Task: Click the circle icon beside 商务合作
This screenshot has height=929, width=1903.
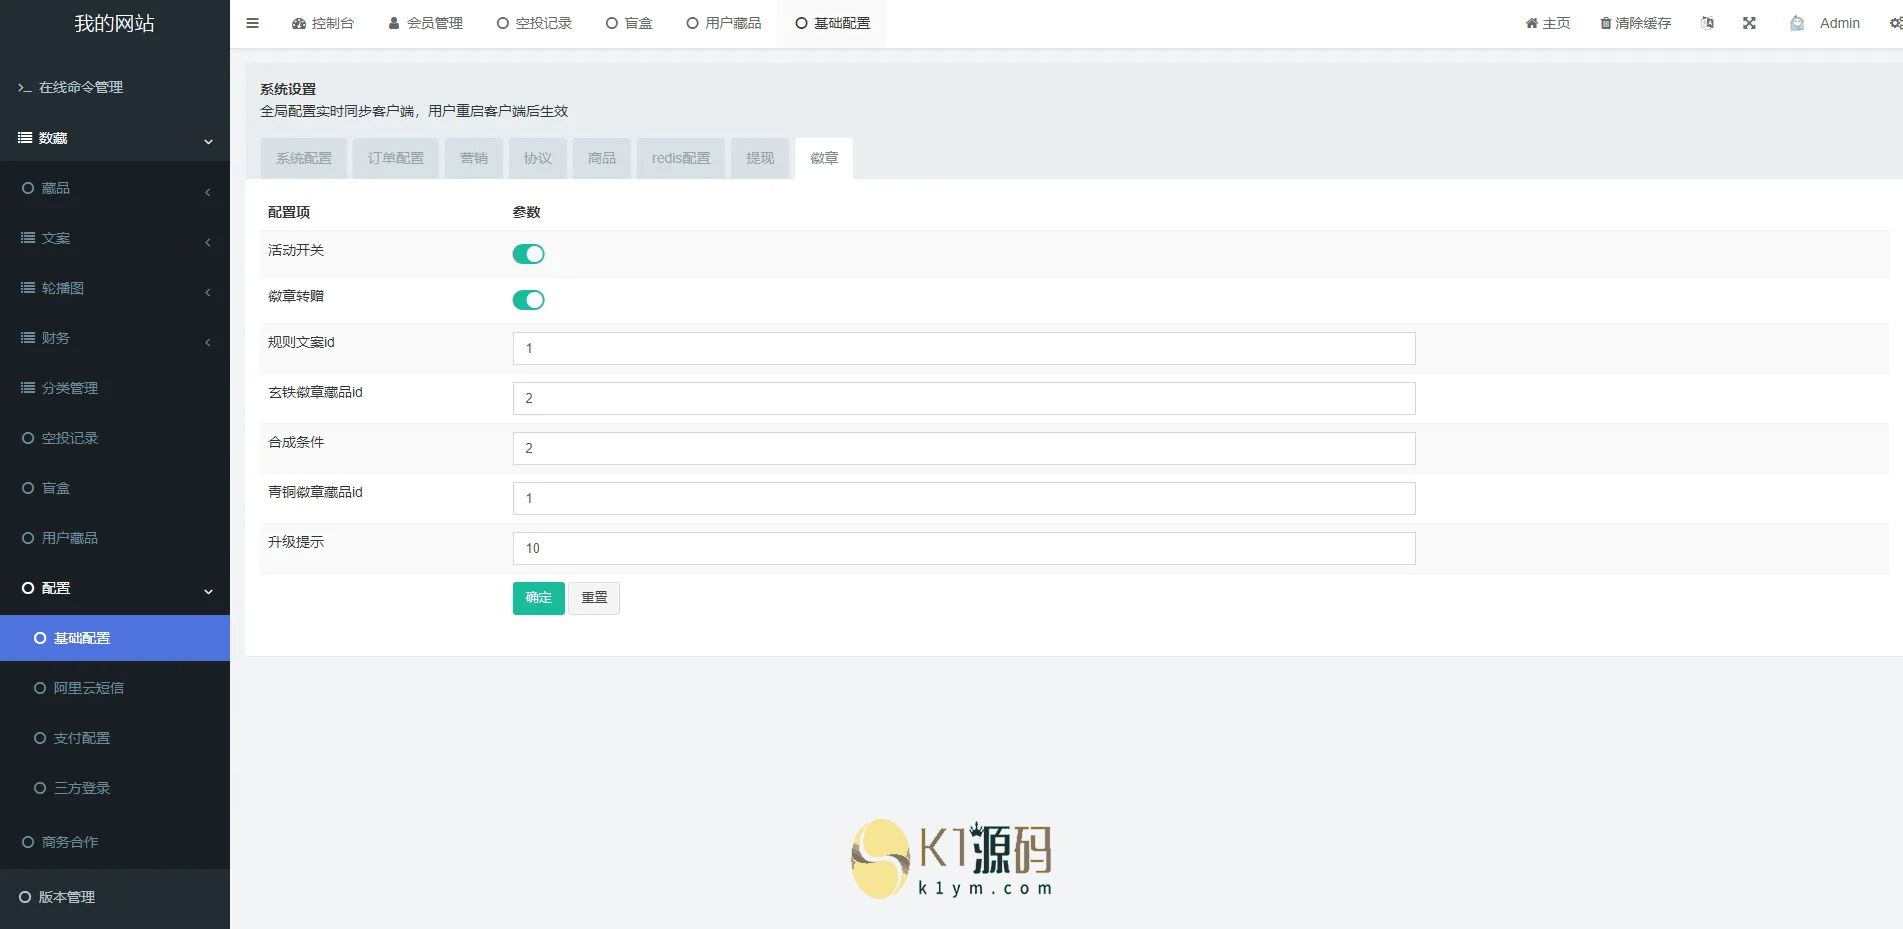Action: click(x=28, y=842)
